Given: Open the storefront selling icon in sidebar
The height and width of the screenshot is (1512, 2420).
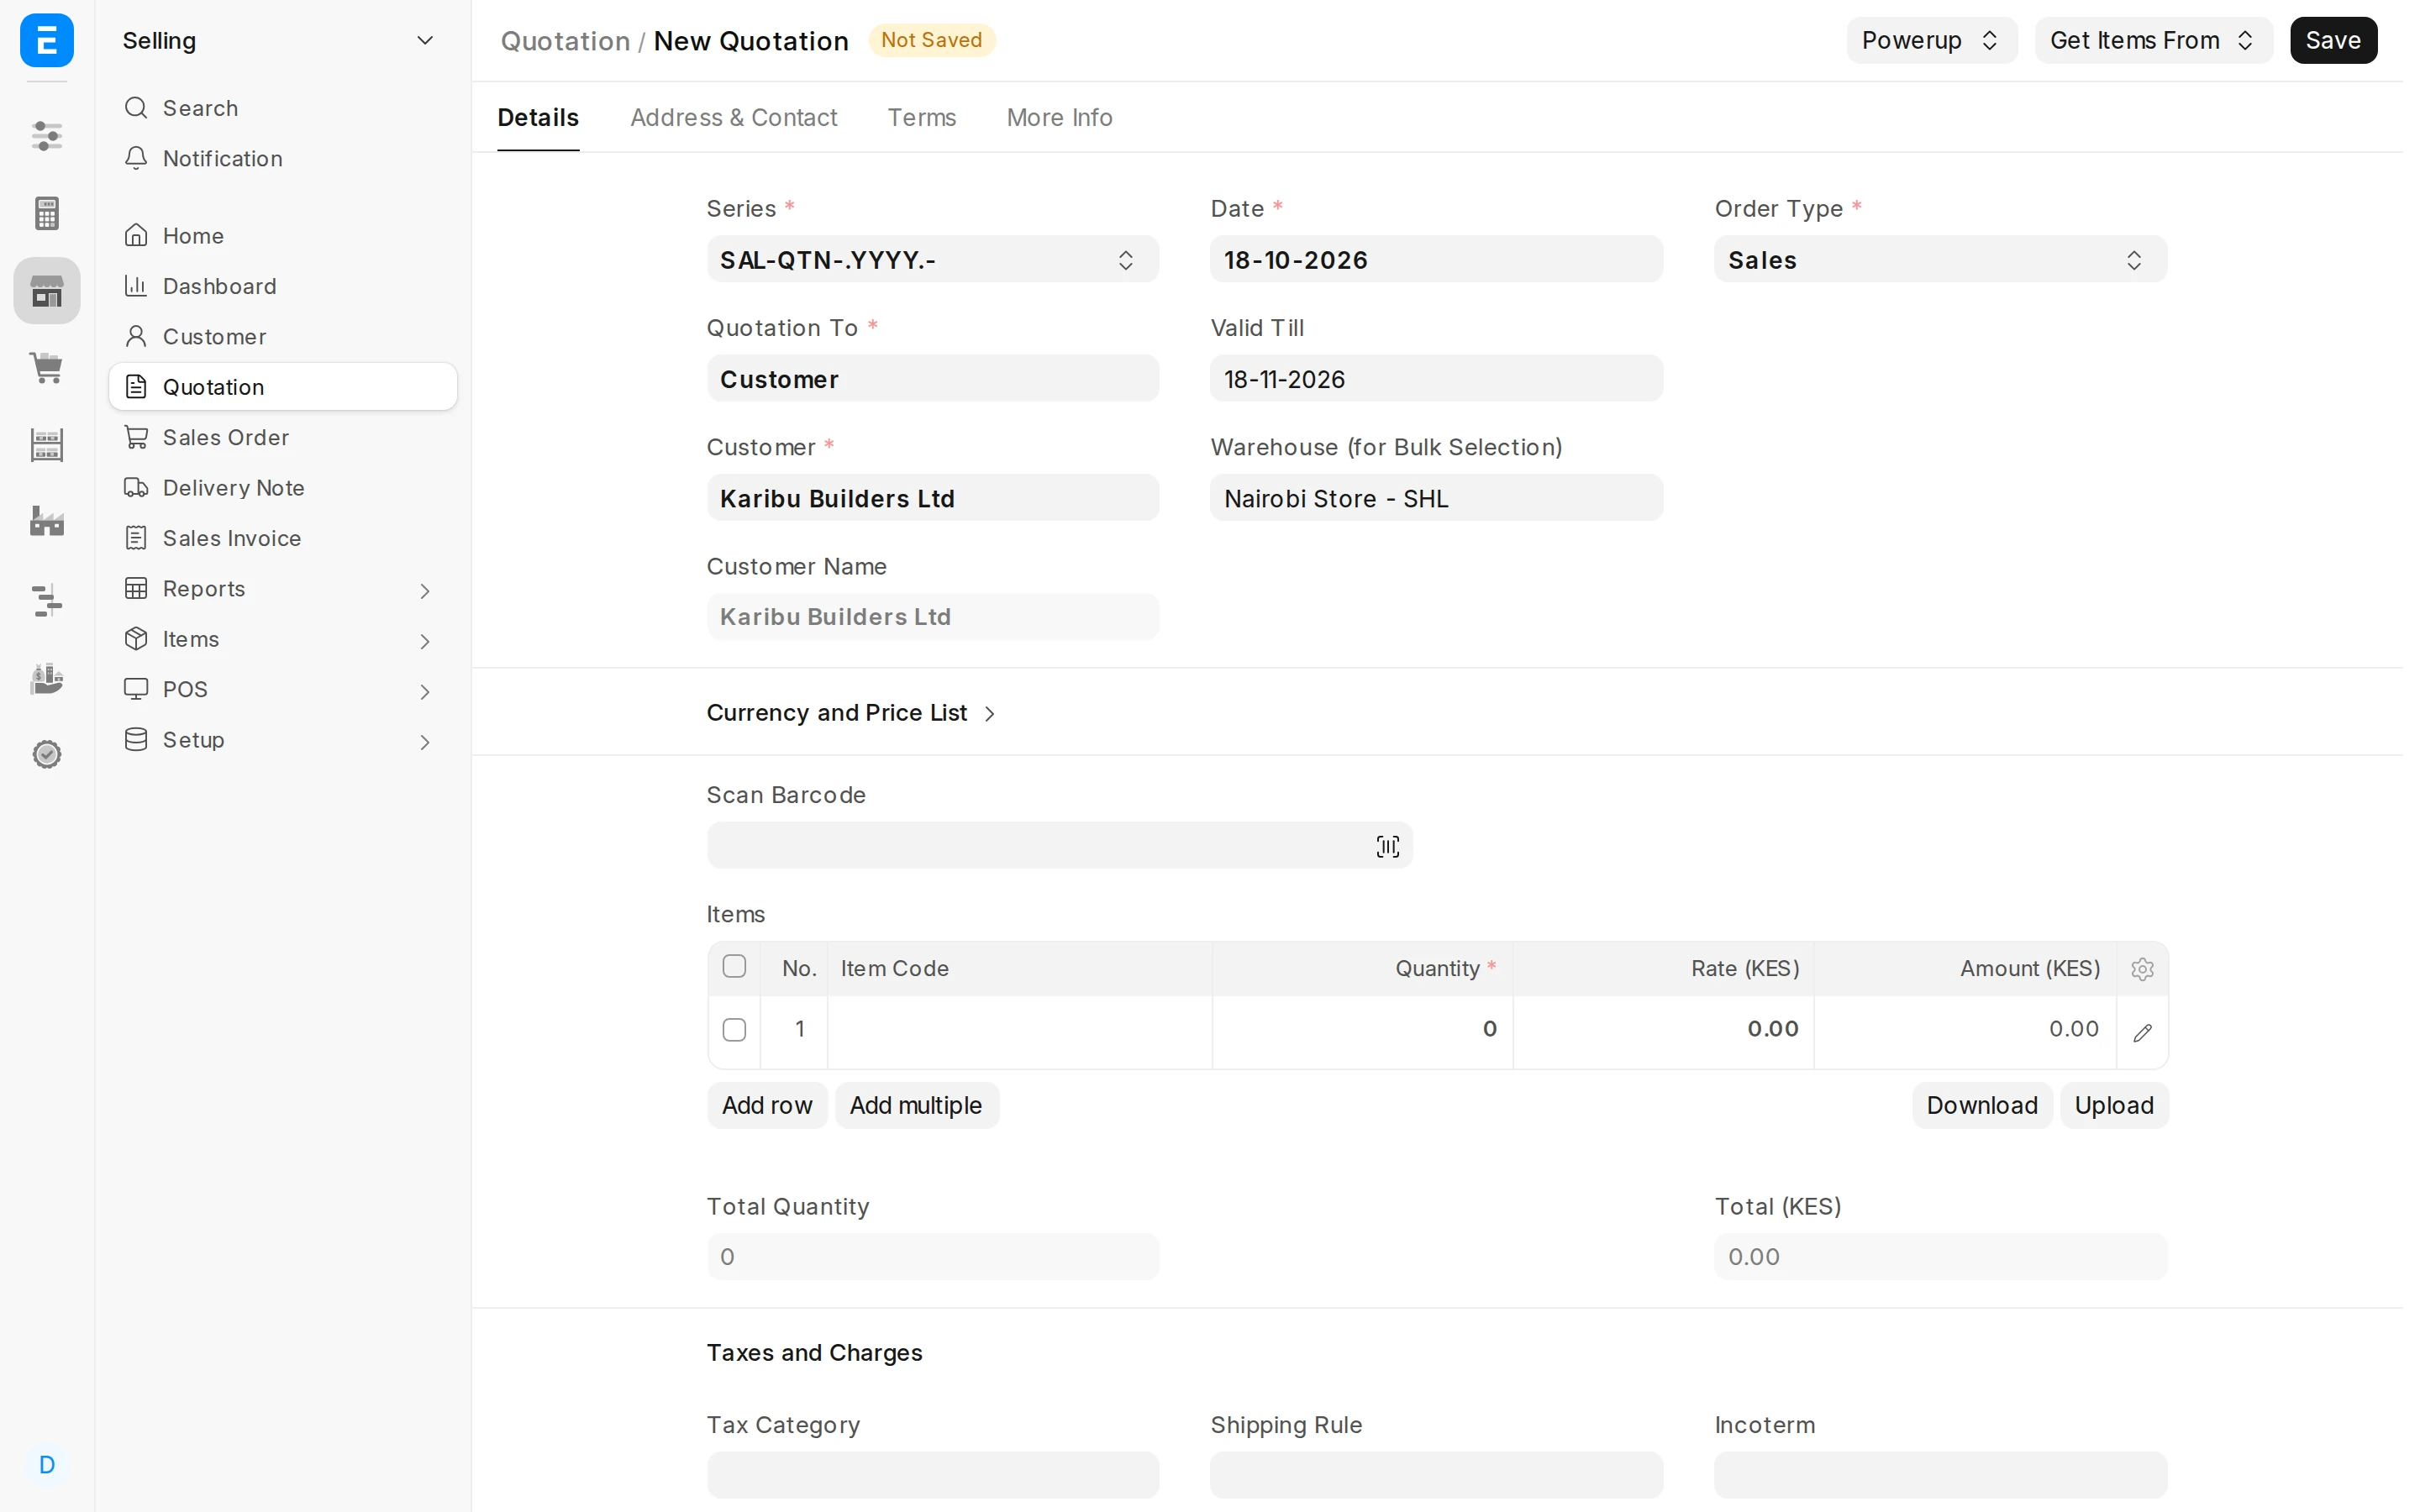Looking at the screenshot, I should pos(46,290).
